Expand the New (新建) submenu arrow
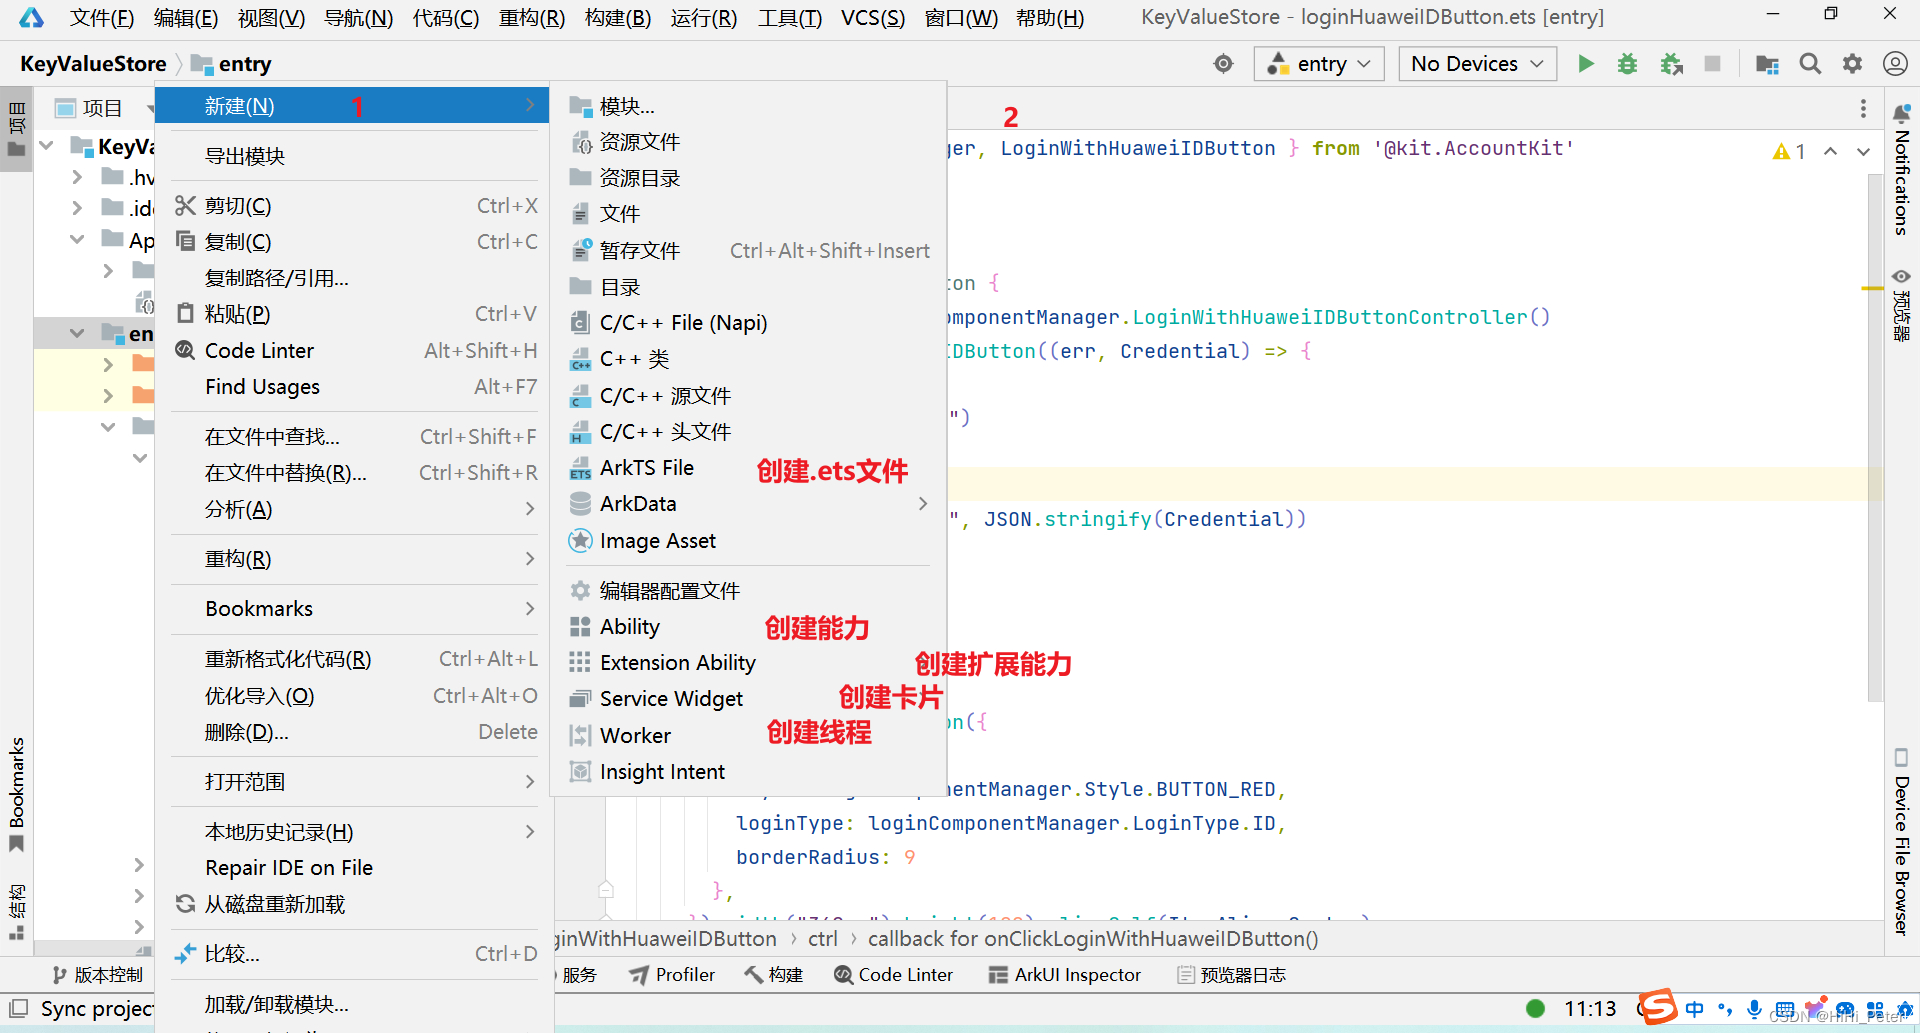The image size is (1920, 1033). [x=530, y=105]
